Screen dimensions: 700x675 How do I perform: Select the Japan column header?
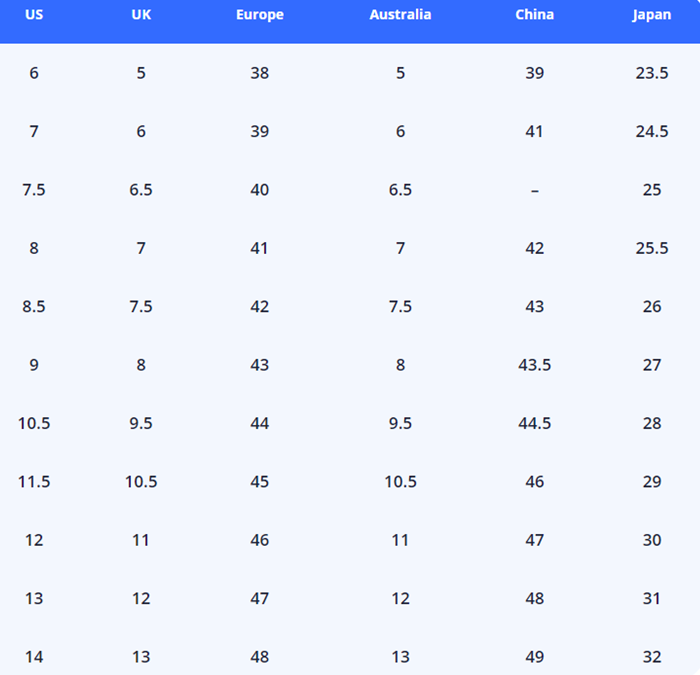pos(652,15)
